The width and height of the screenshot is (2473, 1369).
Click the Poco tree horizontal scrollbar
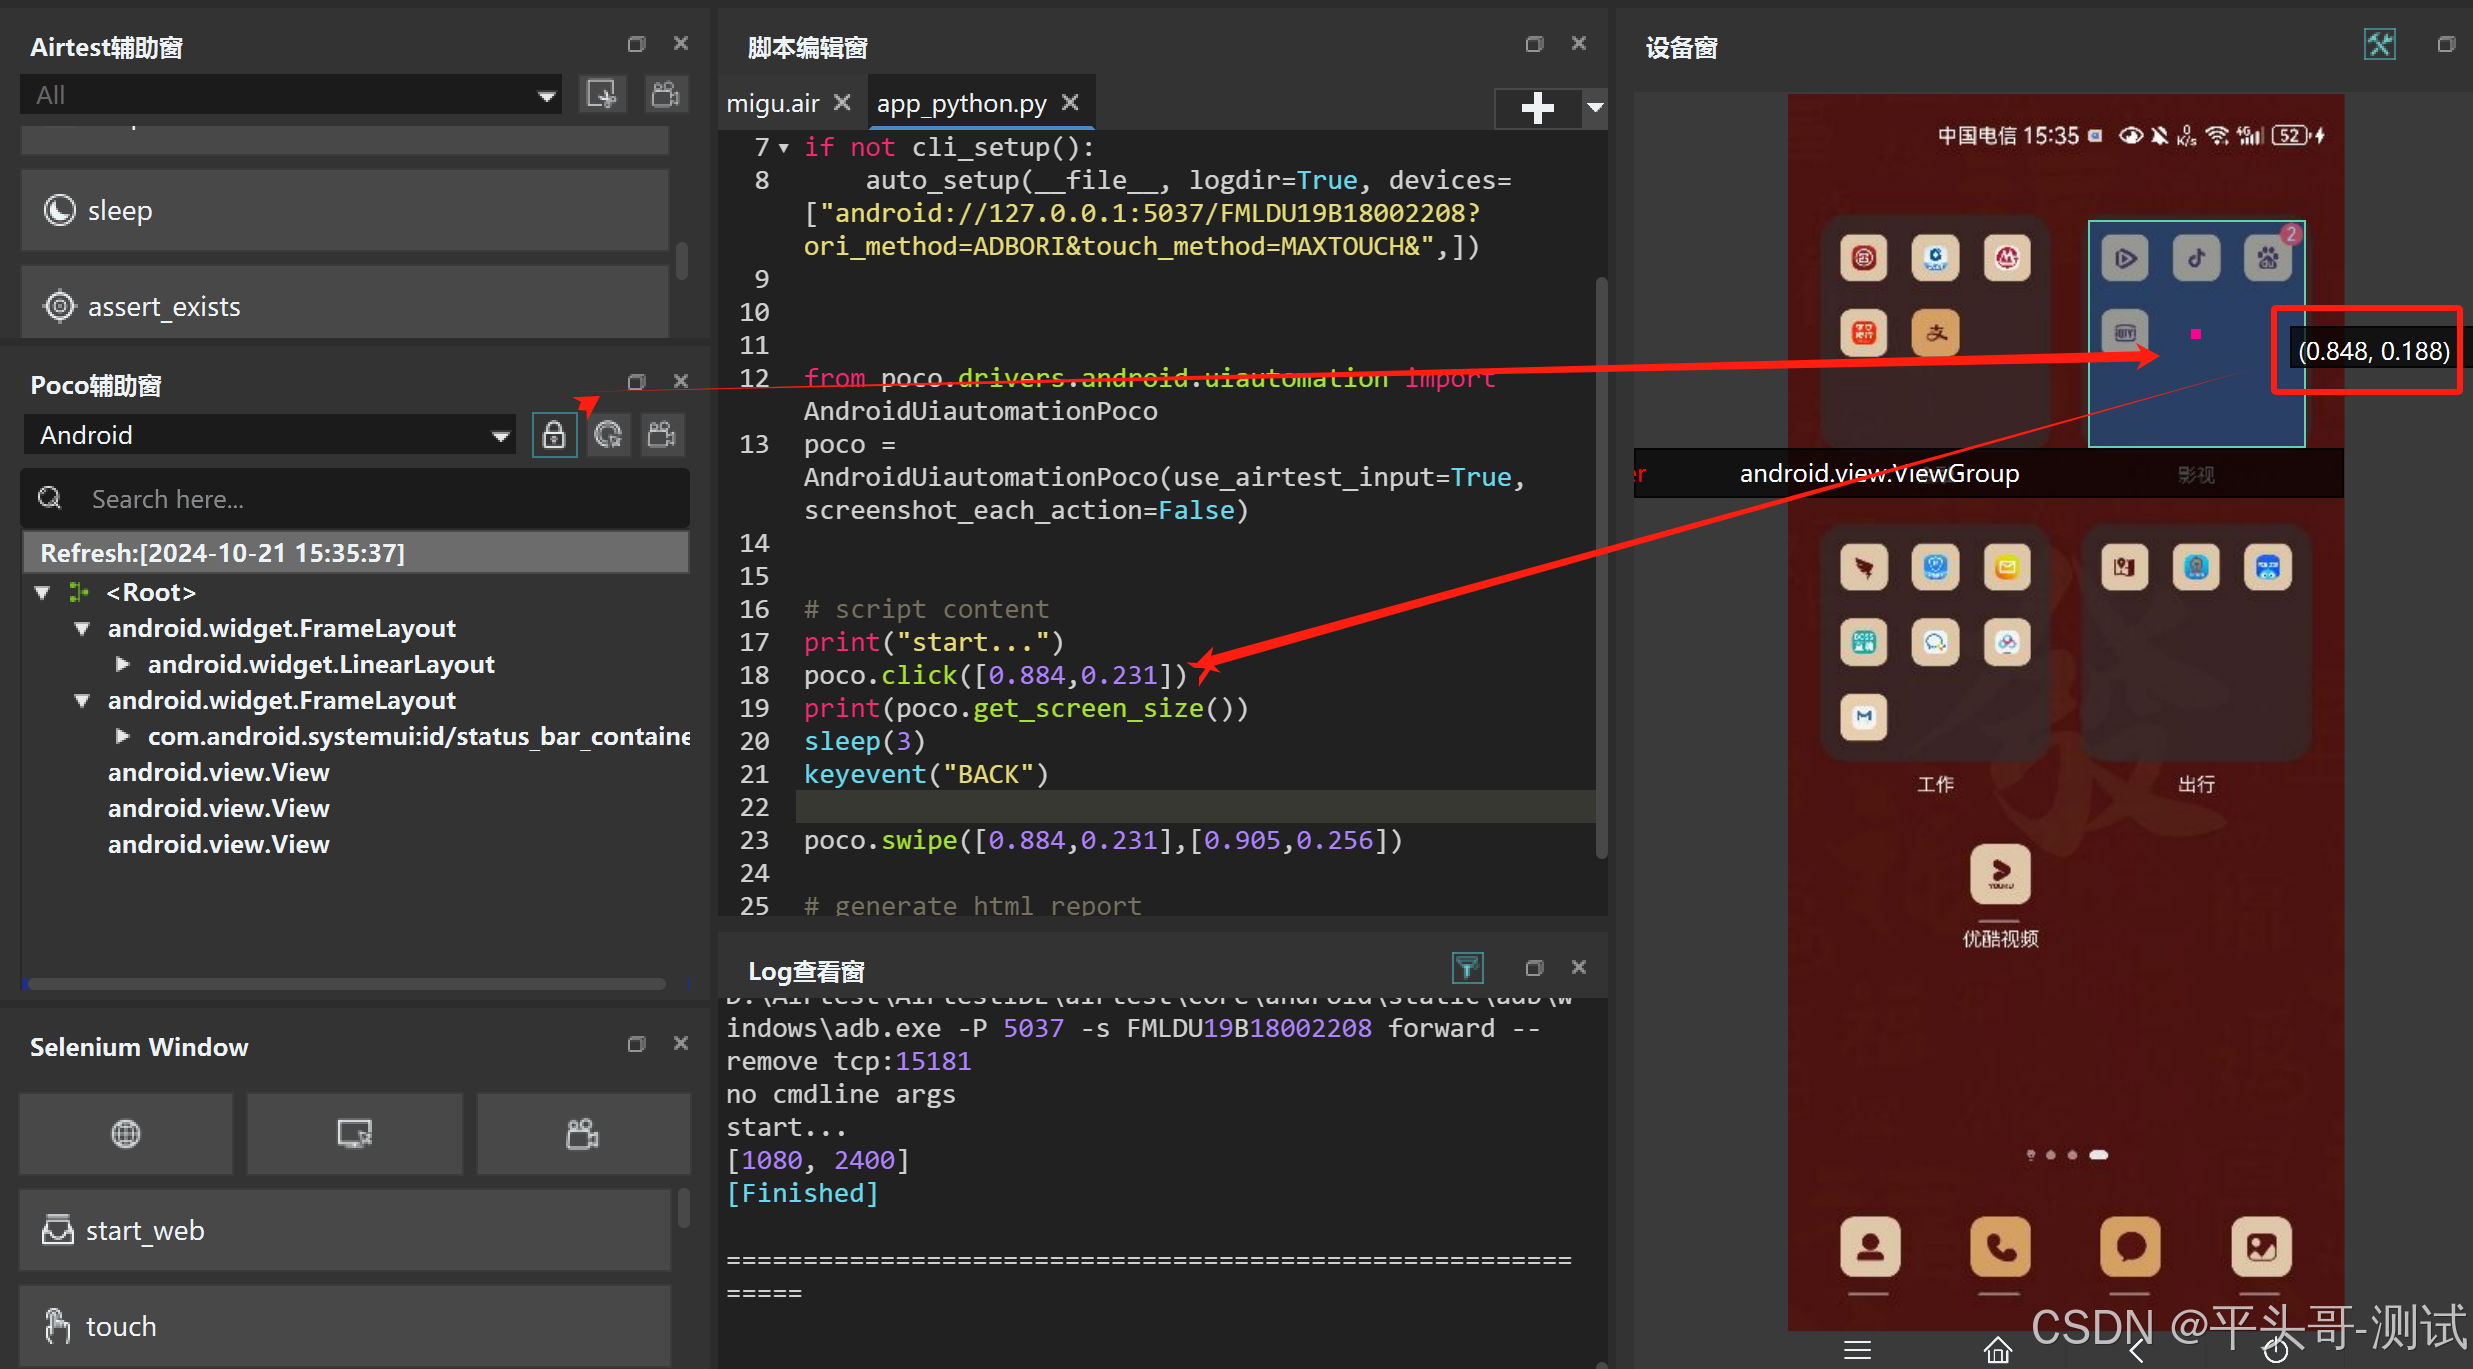click(345, 984)
